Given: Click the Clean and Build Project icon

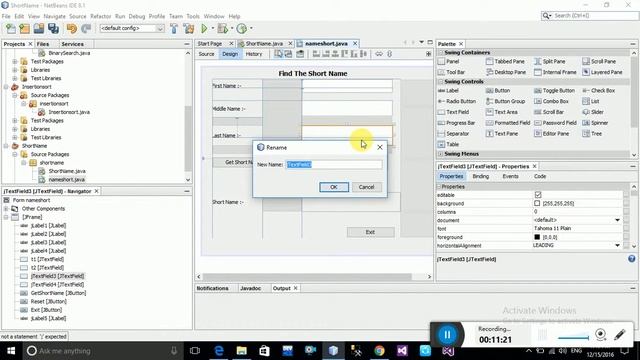Looking at the screenshot, I should tap(189, 29).
